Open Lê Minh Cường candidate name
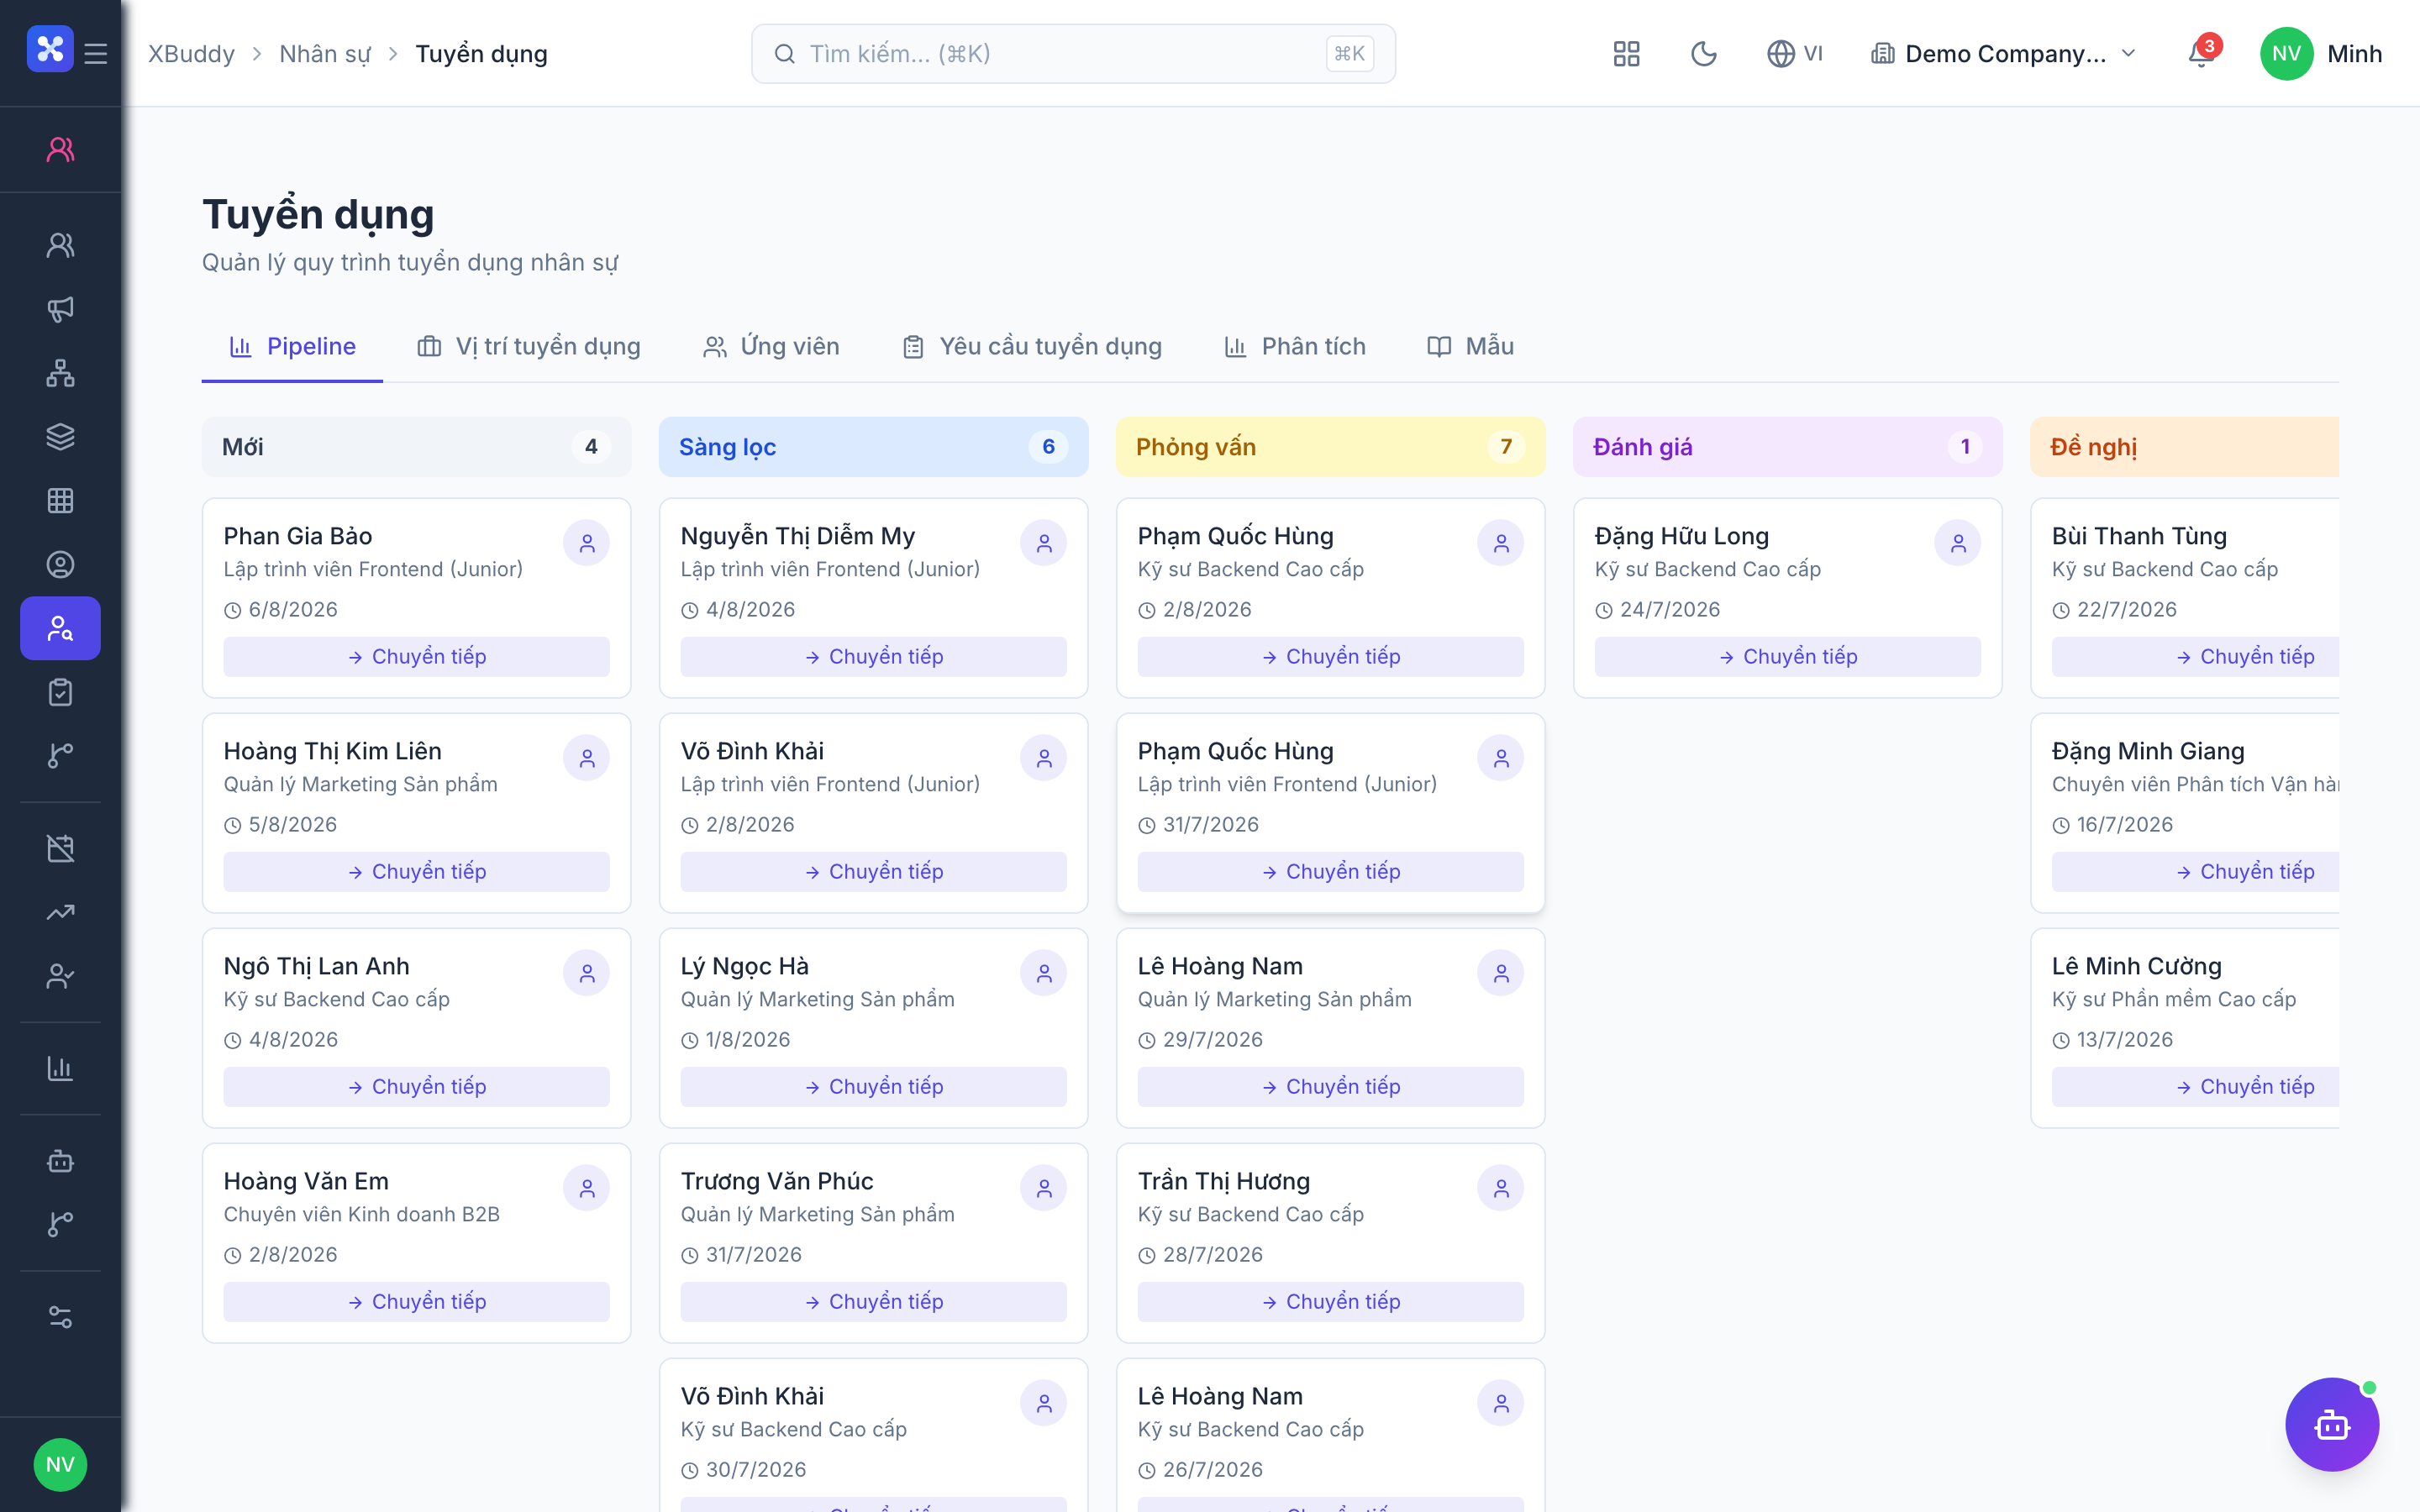Viewport: 2420px width, 1512px height. pos(2137,966)
